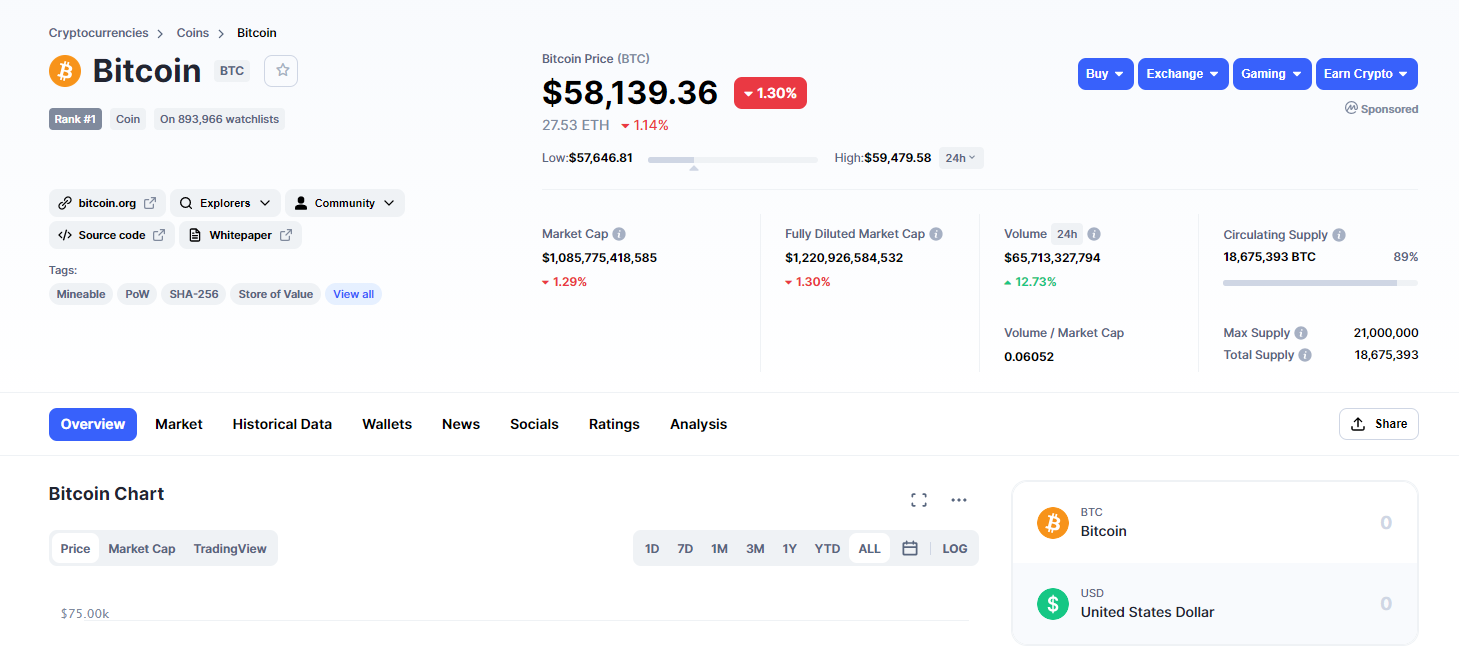Click the info icon next to Max Supply
This screenshot has height=652, width=1459.
click(1301, 333)
